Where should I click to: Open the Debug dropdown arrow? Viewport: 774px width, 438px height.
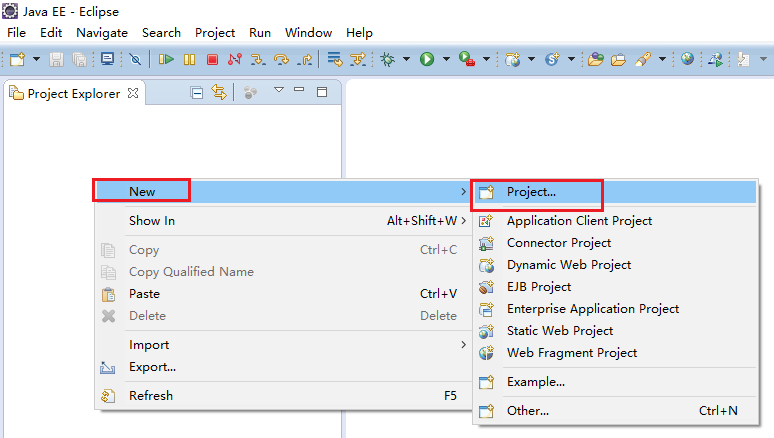(x=406, y=59)
